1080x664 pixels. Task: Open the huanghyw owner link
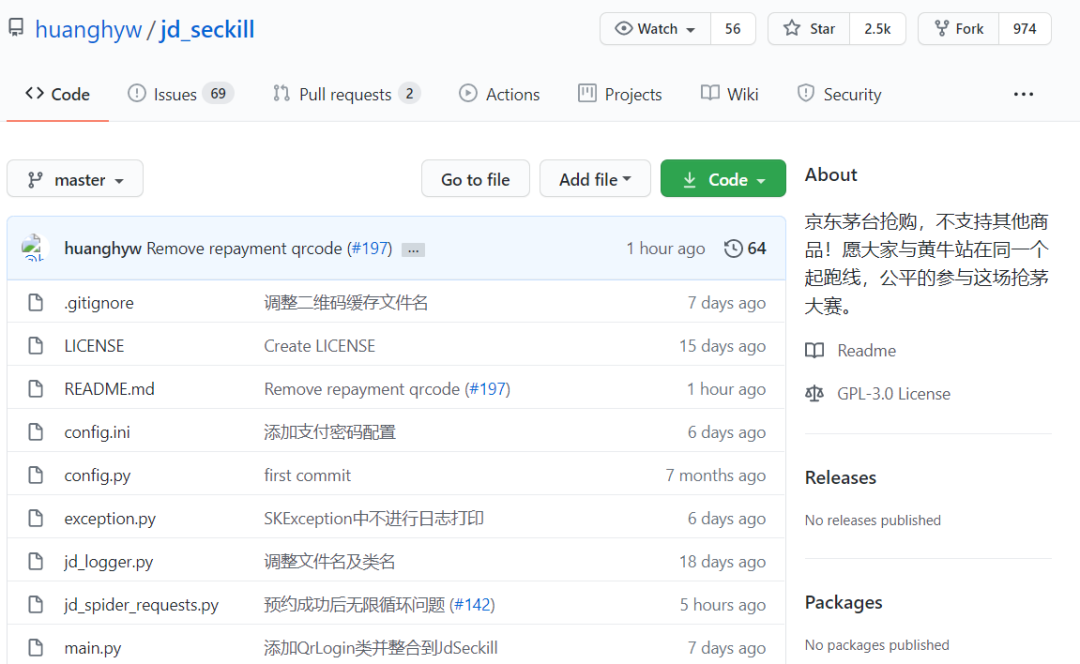point(88,30)
